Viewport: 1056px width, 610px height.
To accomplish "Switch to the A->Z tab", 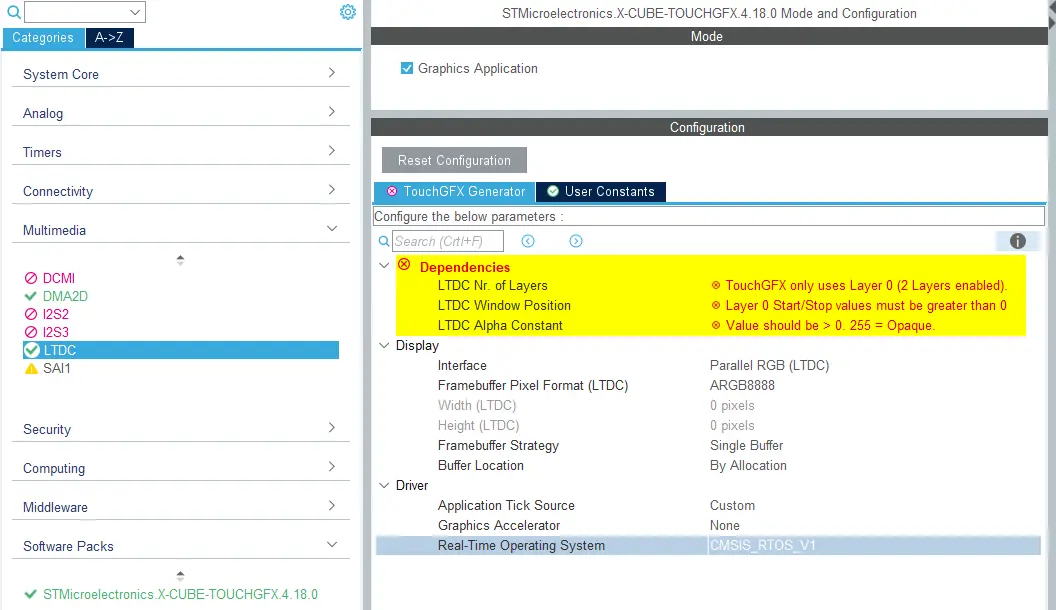I will (x=109, y=38).
